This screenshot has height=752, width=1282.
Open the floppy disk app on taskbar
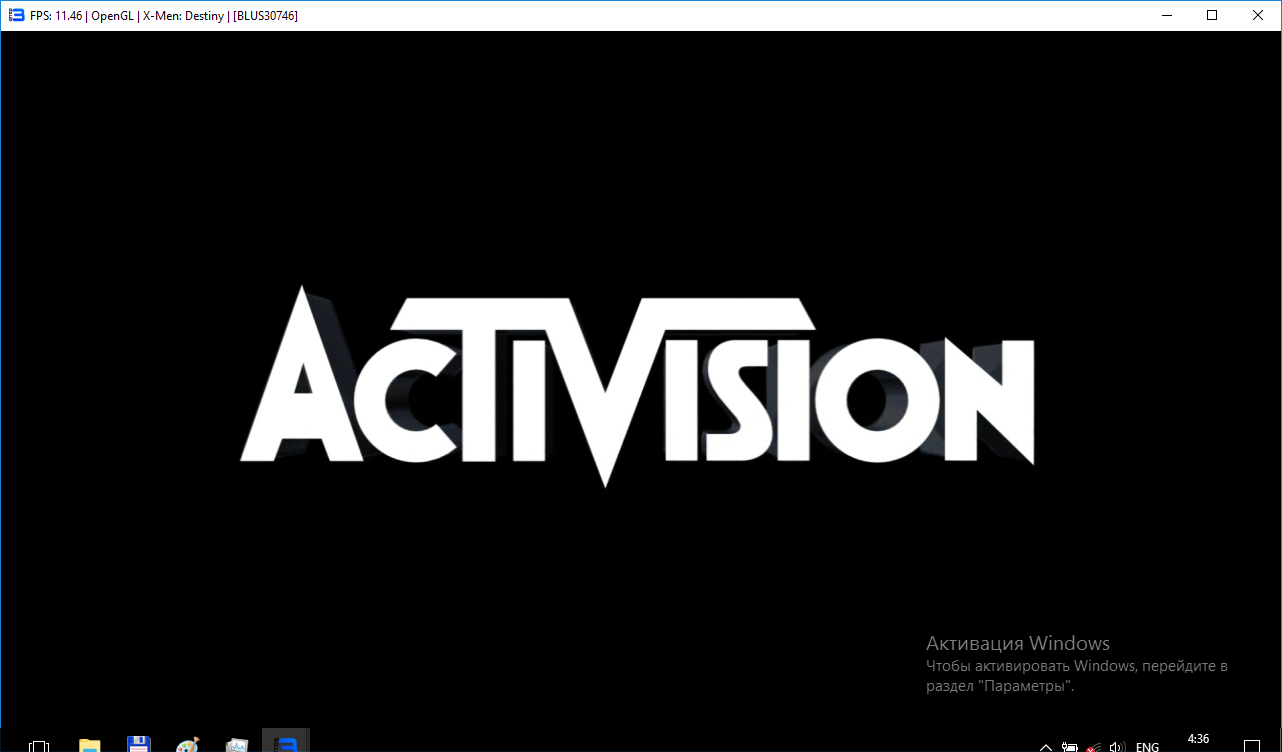coord(138,745)
